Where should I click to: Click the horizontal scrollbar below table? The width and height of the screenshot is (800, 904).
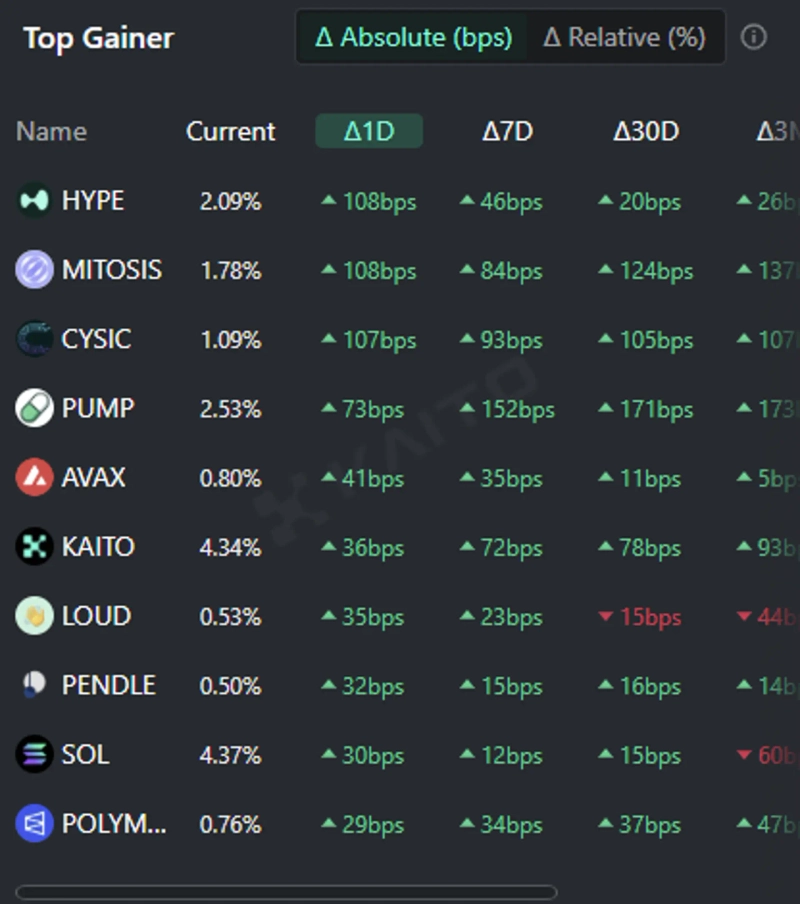(x=286, y=892)
